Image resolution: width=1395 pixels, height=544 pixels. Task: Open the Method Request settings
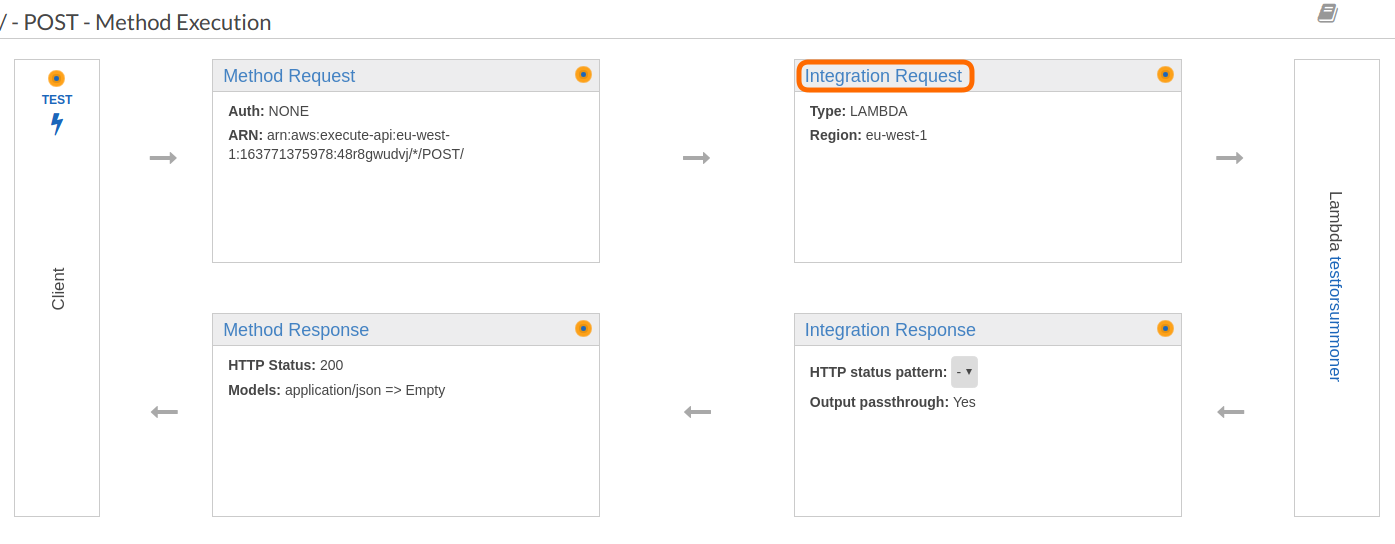click(289, 76)
